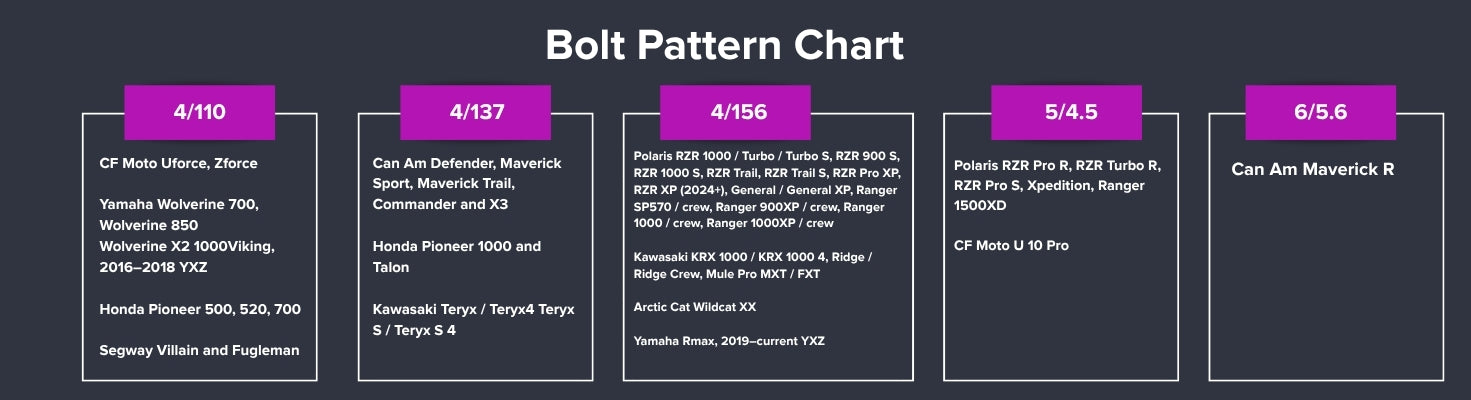This screenshot has width=1471, height=400.
Task: Click Honda Pioneer 500, 520, 700 entry
Action: (199, 309)
